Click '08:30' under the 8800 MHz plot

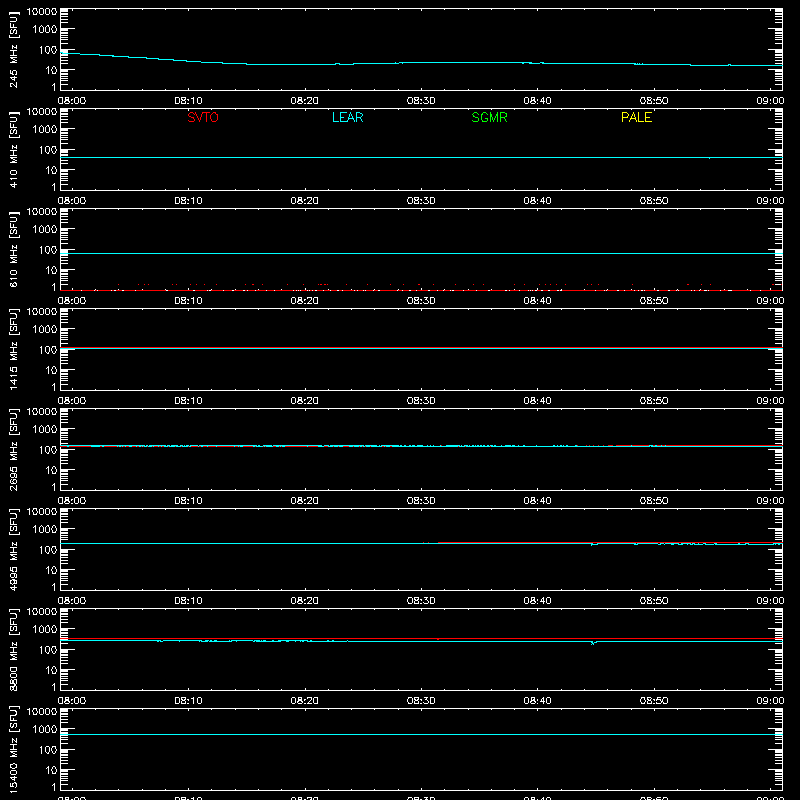(x=421, y=701)
